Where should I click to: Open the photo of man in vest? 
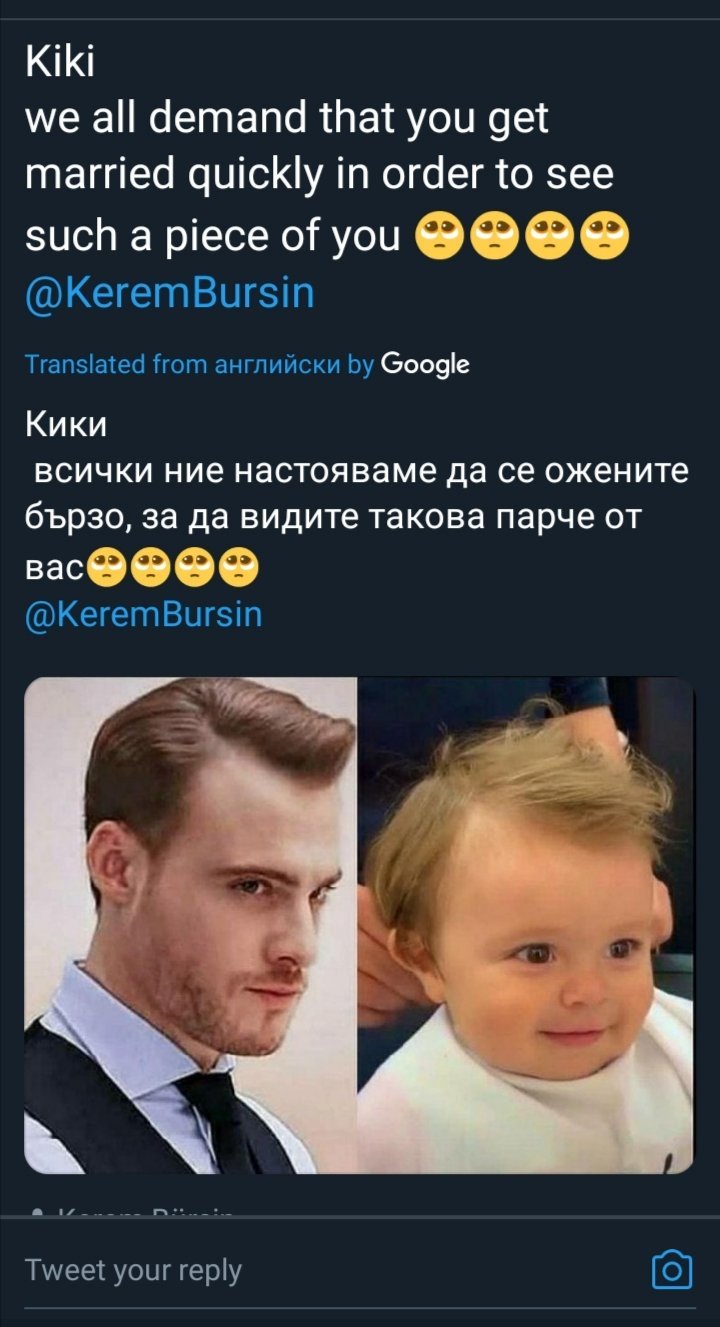coord(191,925)
